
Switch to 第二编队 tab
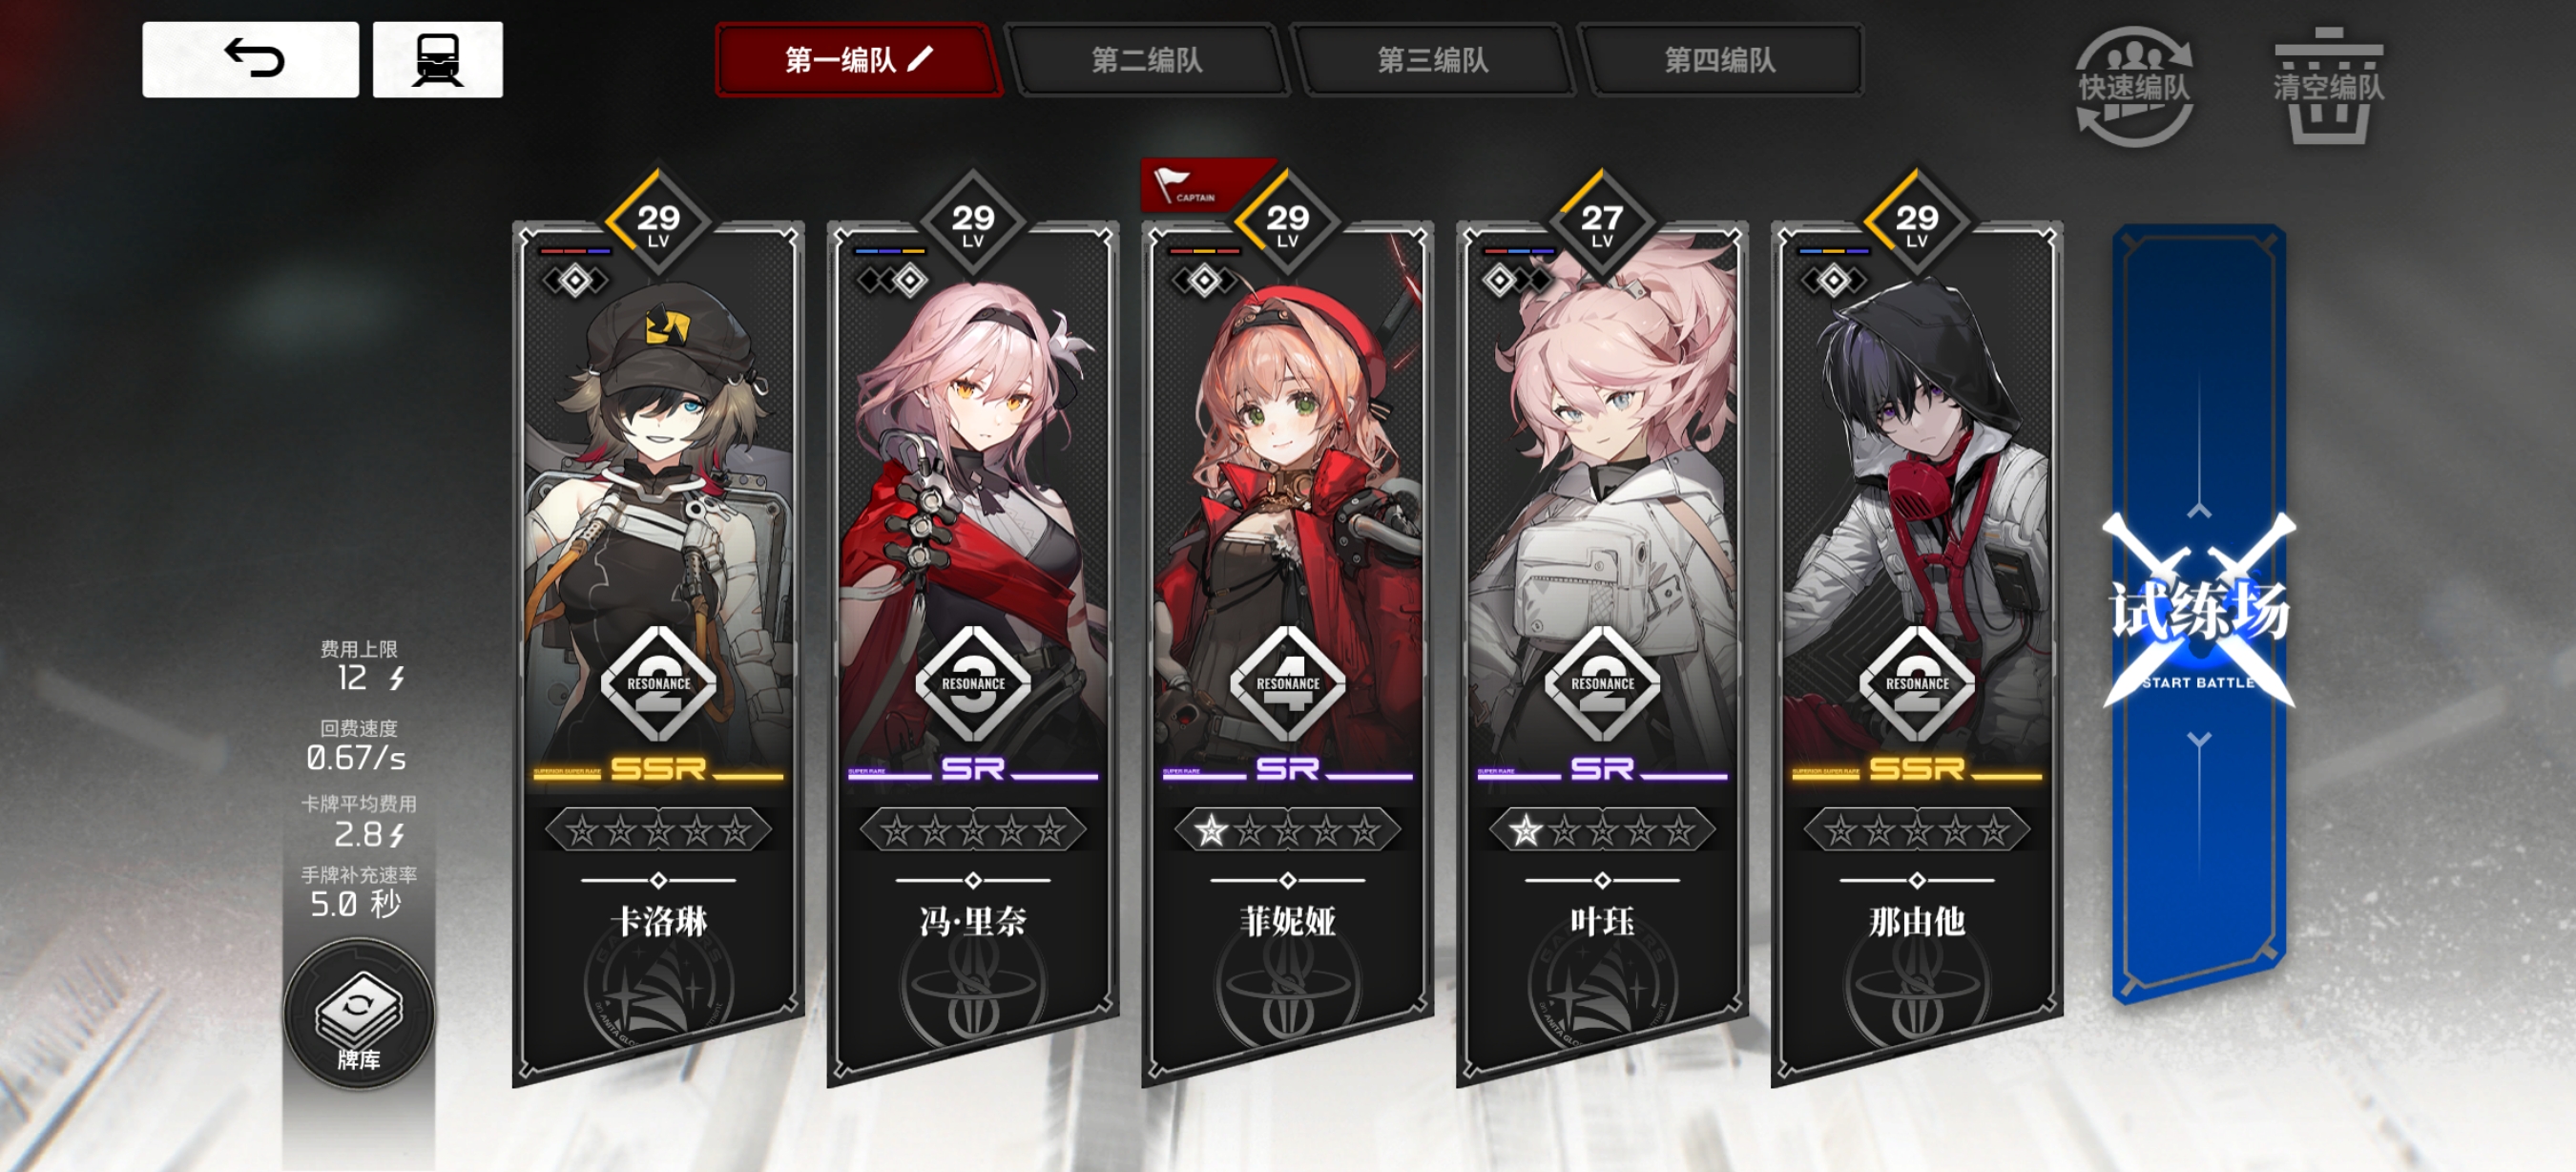coord(1146,60)
